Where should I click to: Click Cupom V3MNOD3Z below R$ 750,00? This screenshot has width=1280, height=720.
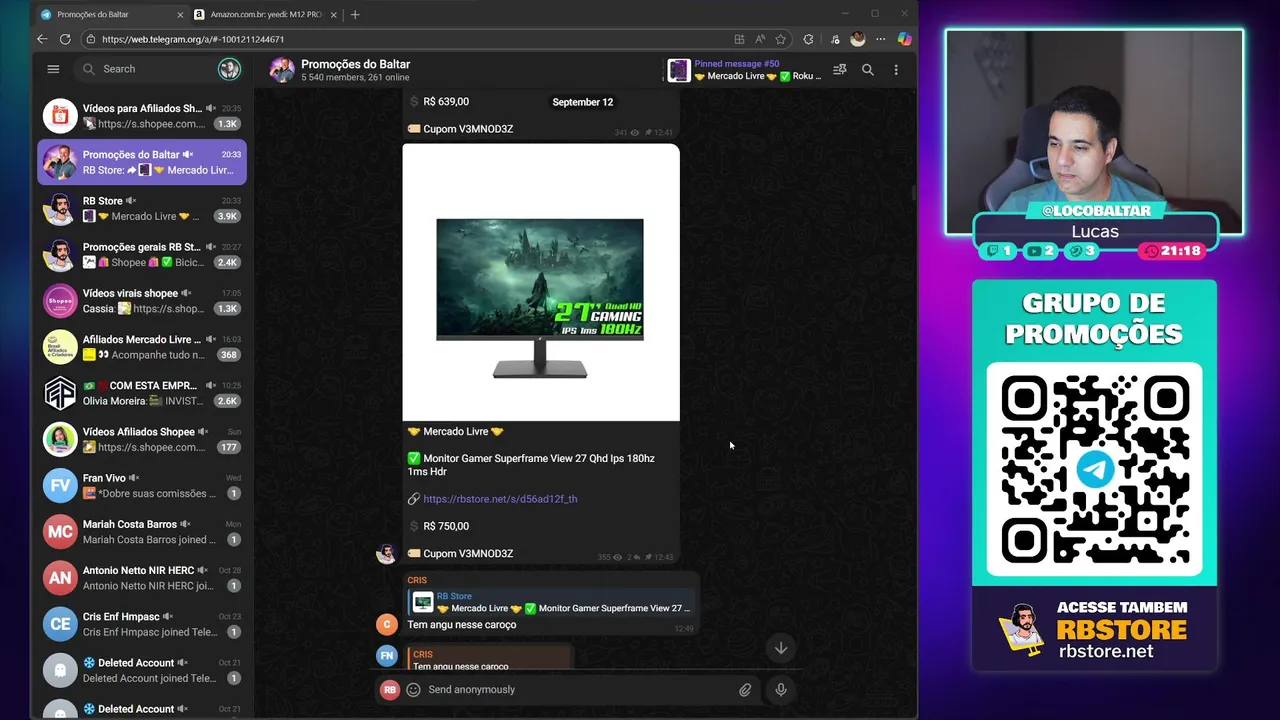468,553
